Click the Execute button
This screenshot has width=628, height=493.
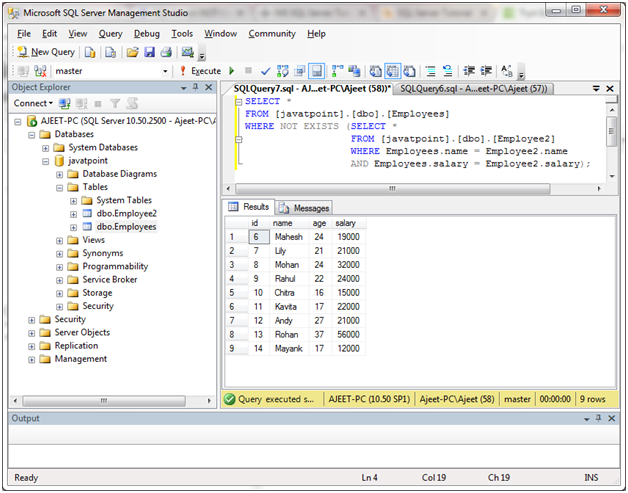[x=200, y=71]
